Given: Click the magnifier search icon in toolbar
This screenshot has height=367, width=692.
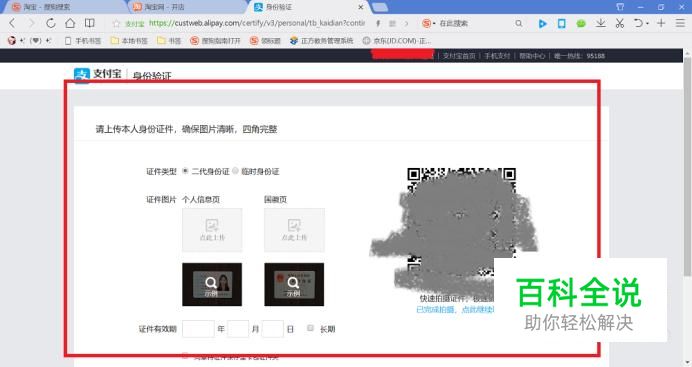Looking at the screenshot, I should pyautogui.click(x=519, y=23).
